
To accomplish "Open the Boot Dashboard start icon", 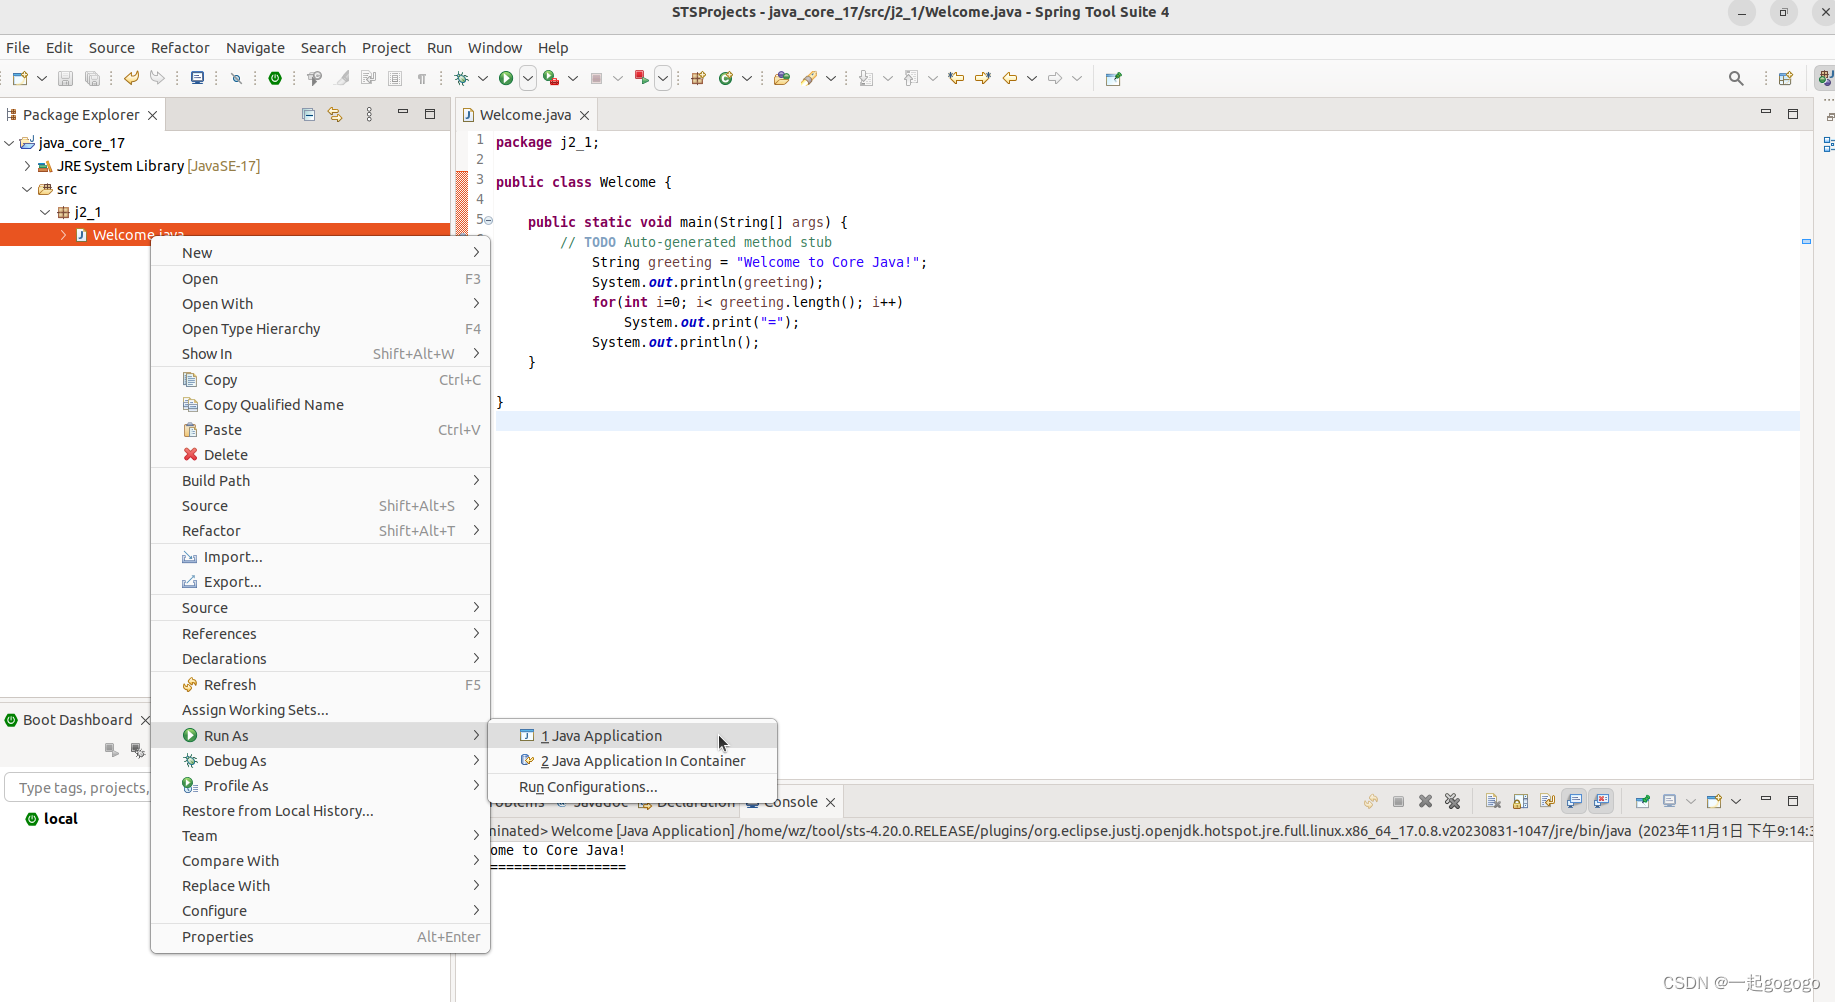I will 110,750.
